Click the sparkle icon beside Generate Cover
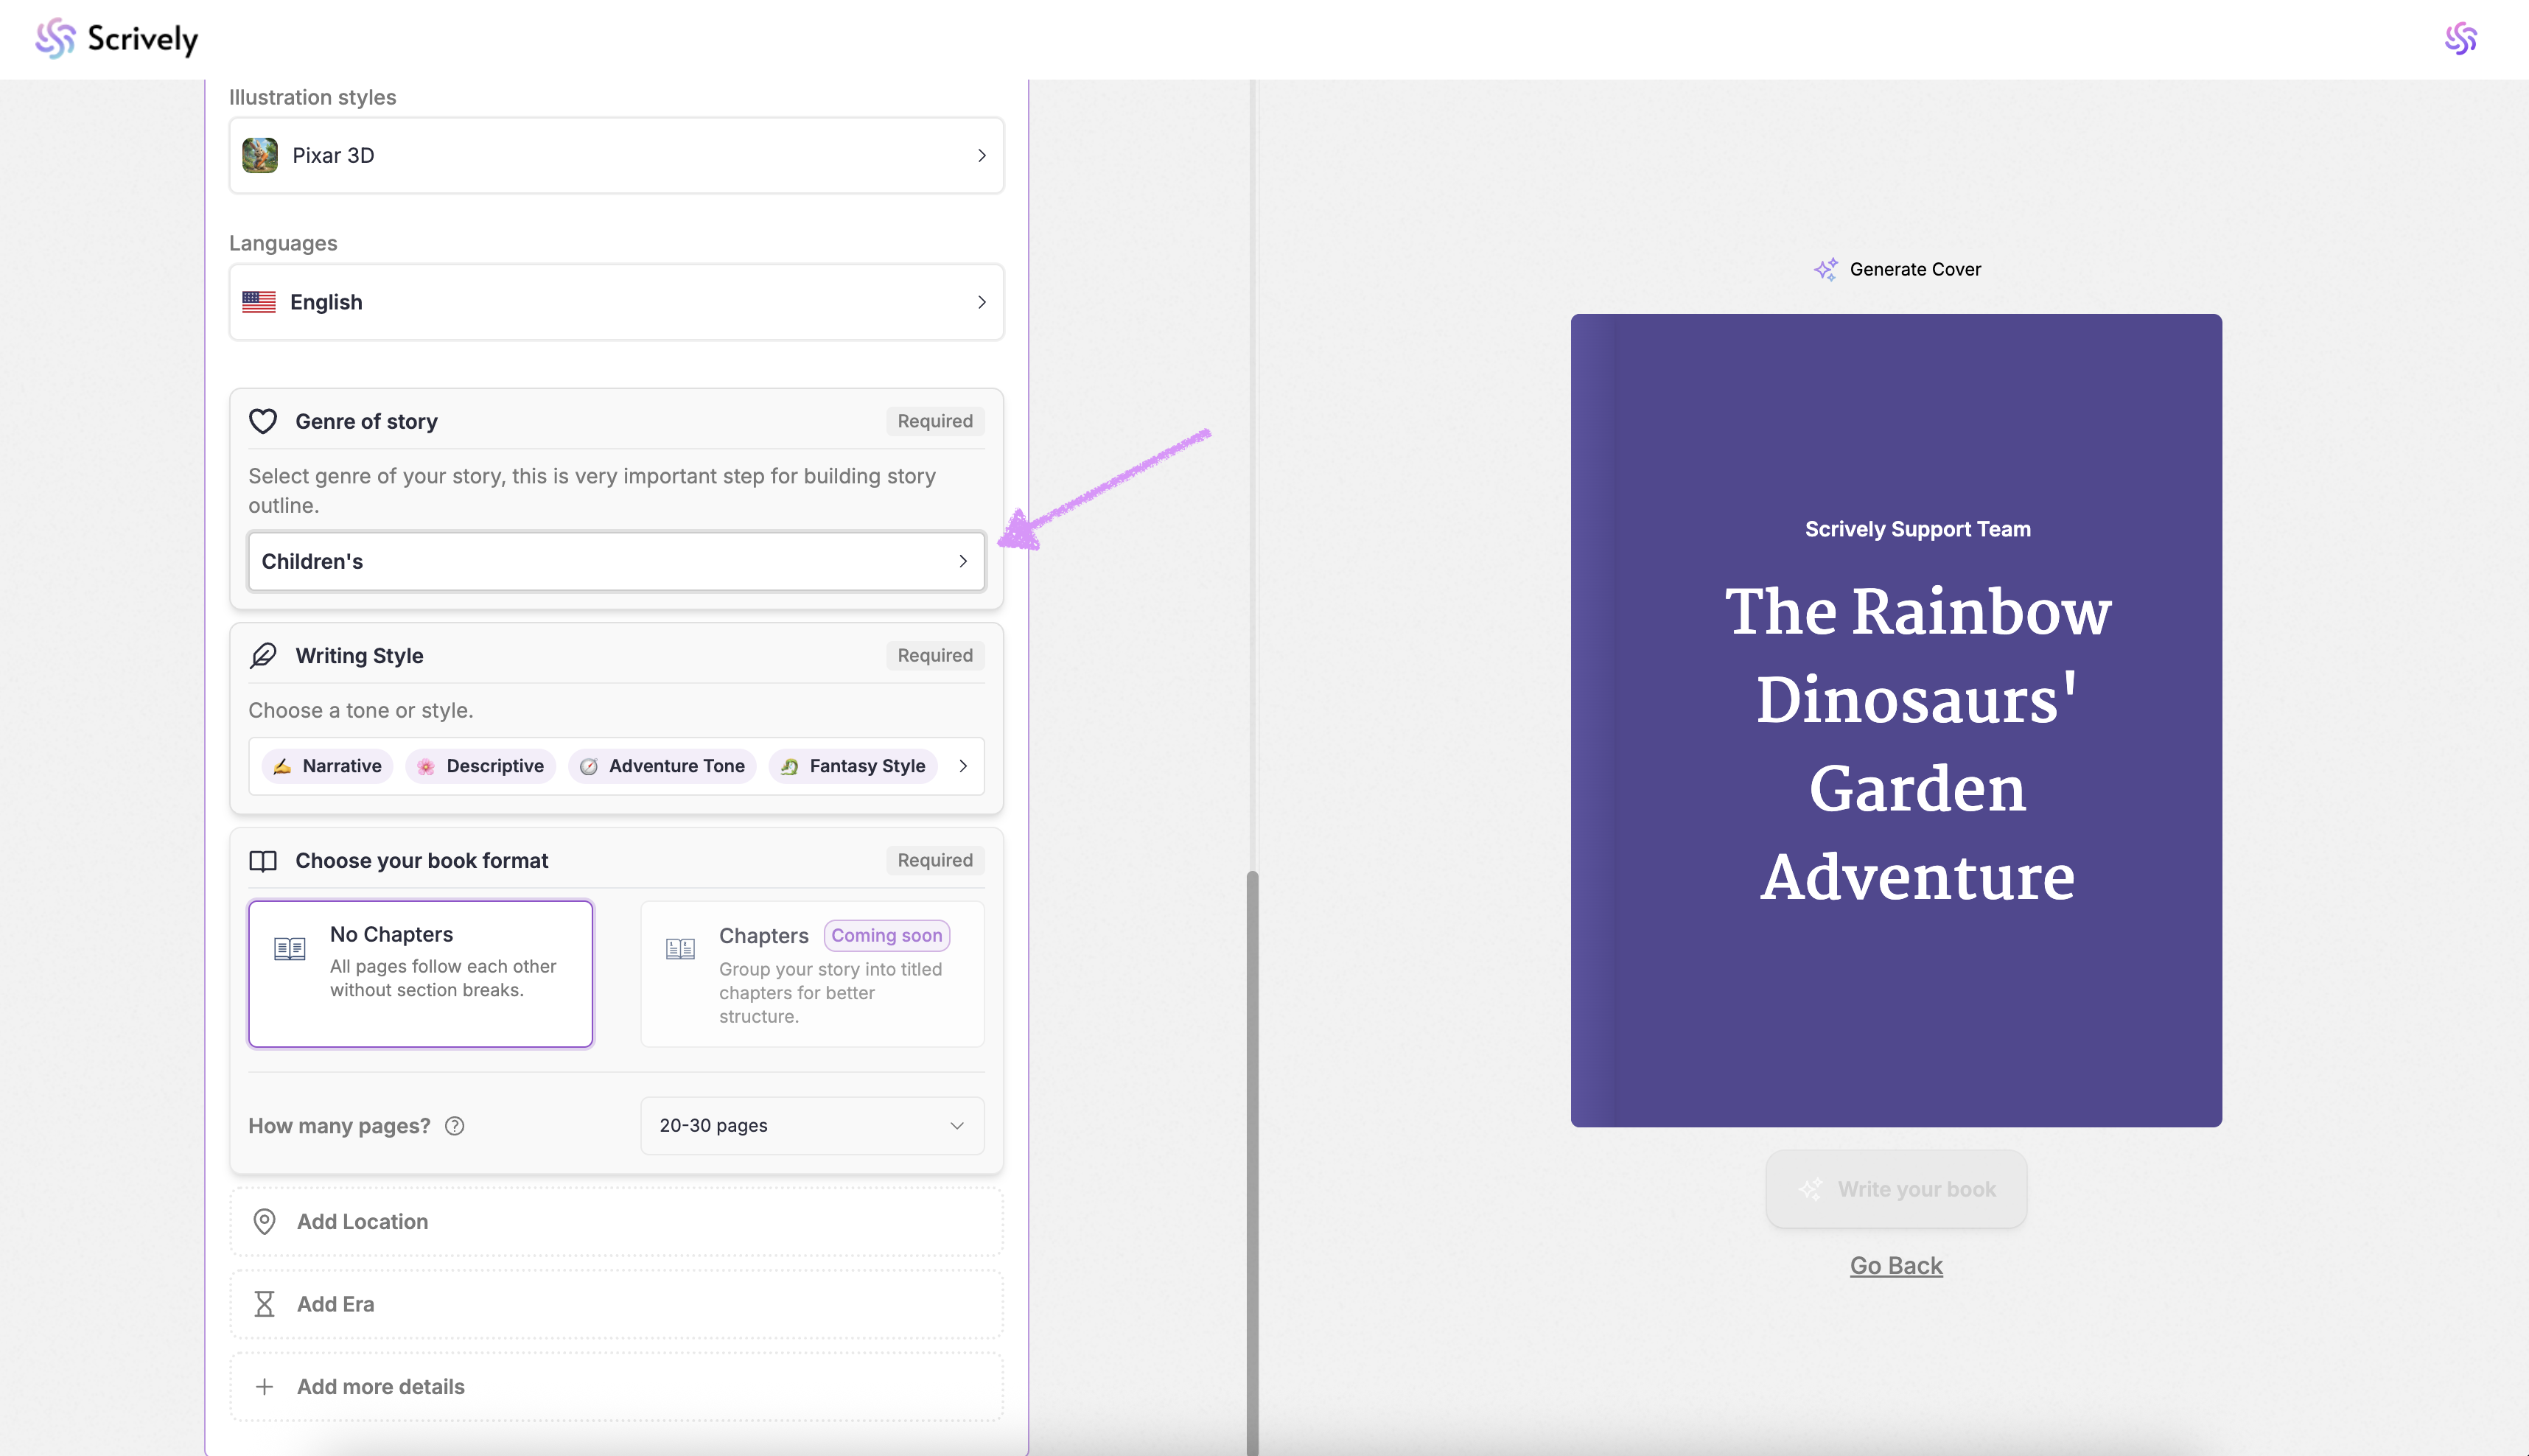2529x1456 pixels. pyautogui.click(x=1825, y=269)
